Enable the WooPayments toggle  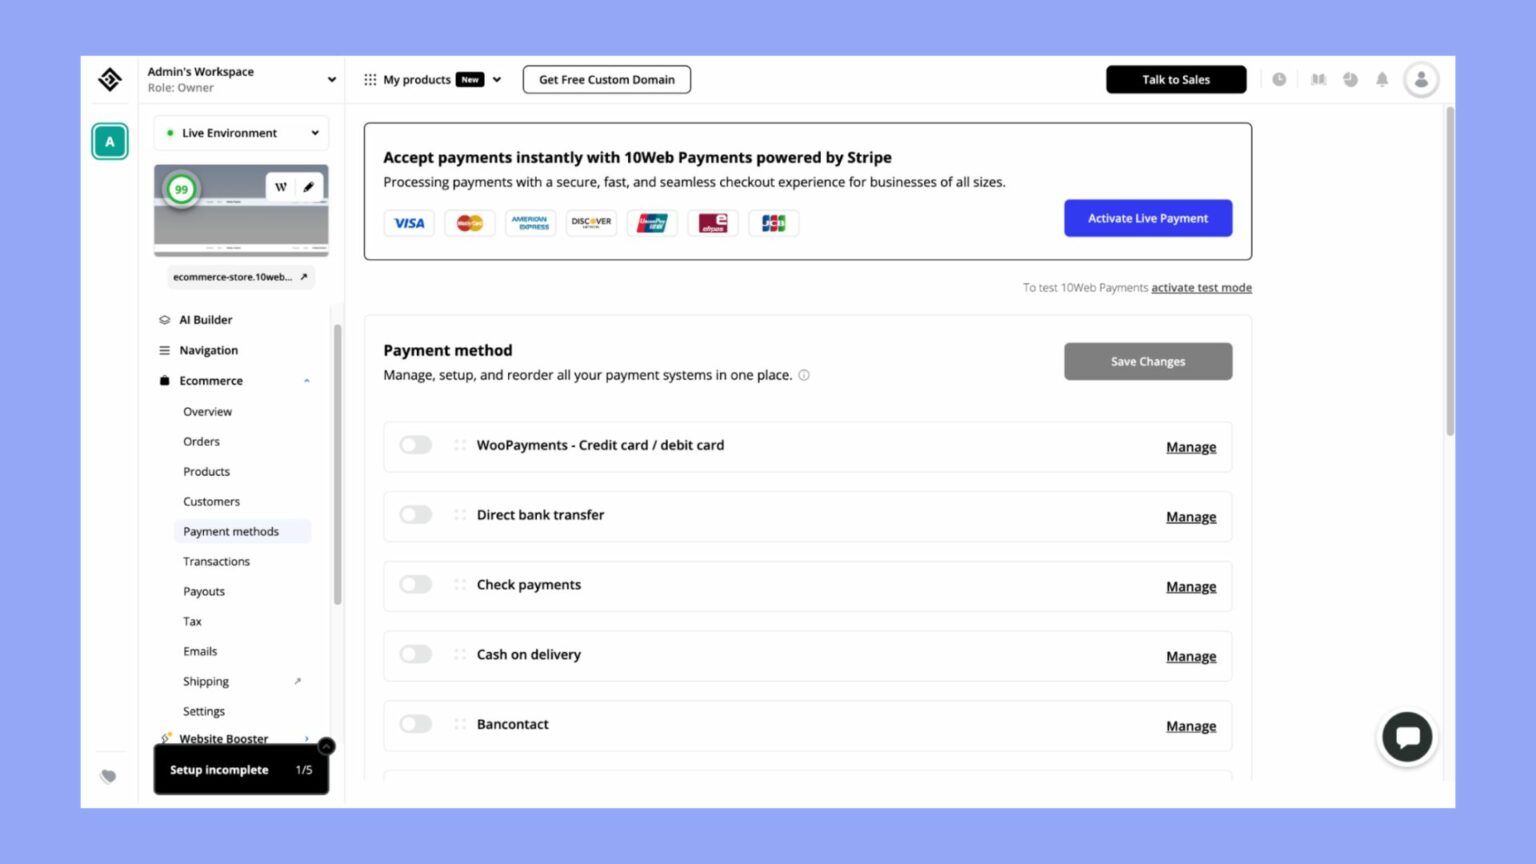click(415, 444)
